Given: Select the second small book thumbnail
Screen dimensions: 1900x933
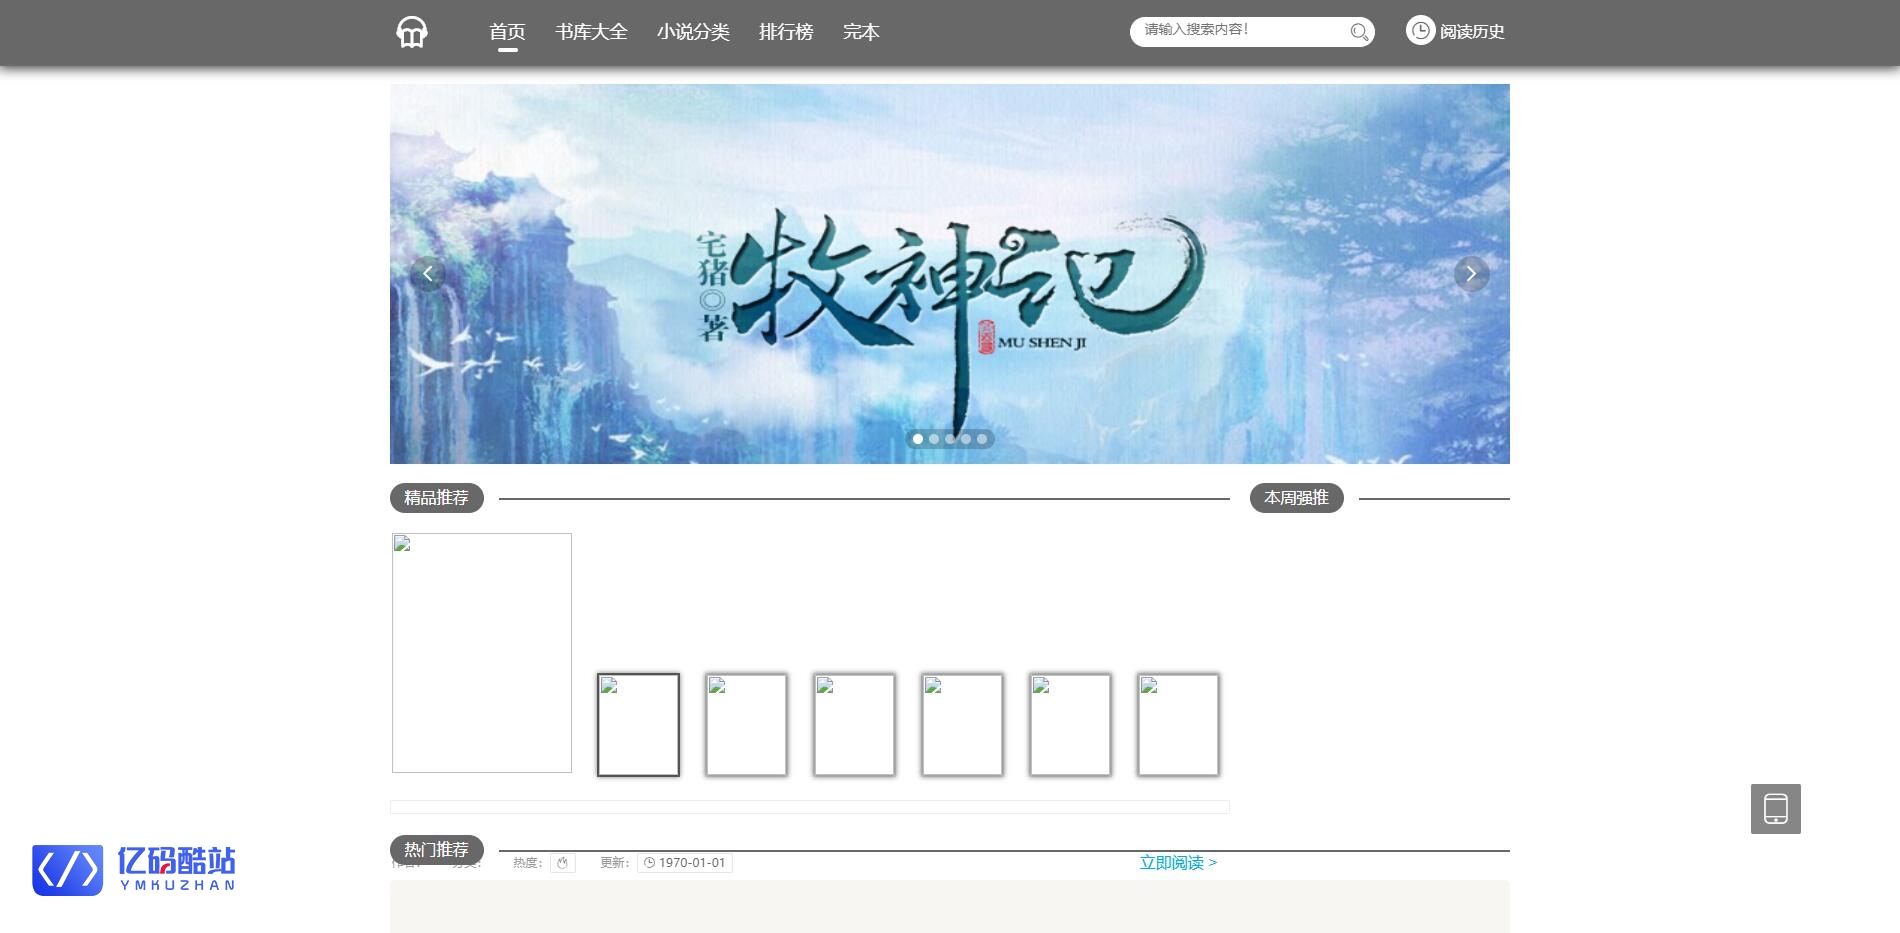Looking at the screenshot, I should pos(746,725).
